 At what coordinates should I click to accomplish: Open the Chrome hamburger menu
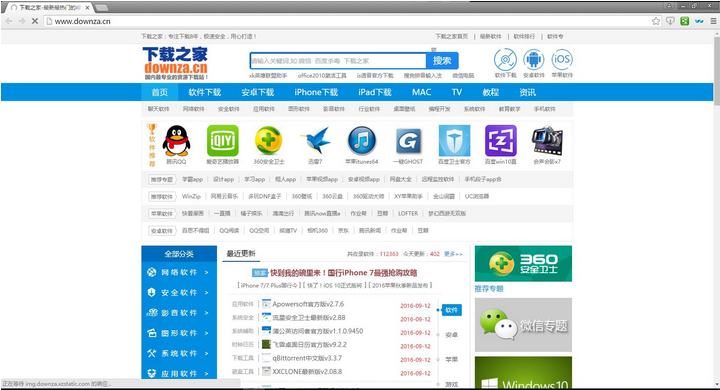714,21
